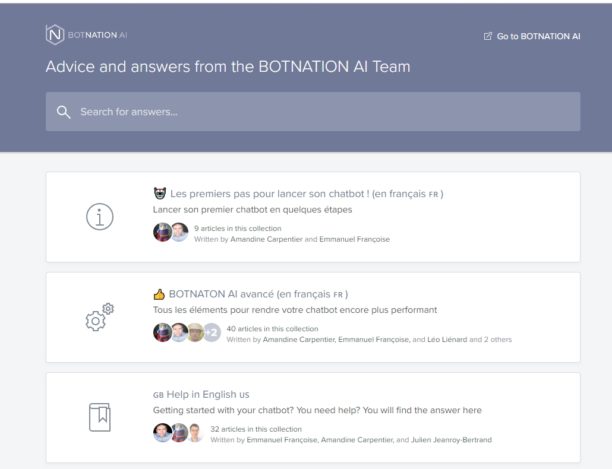Open the Go to BOTNATION AI link
The height and width of the screenshot is (469, 612).
[x=532, y=36]
